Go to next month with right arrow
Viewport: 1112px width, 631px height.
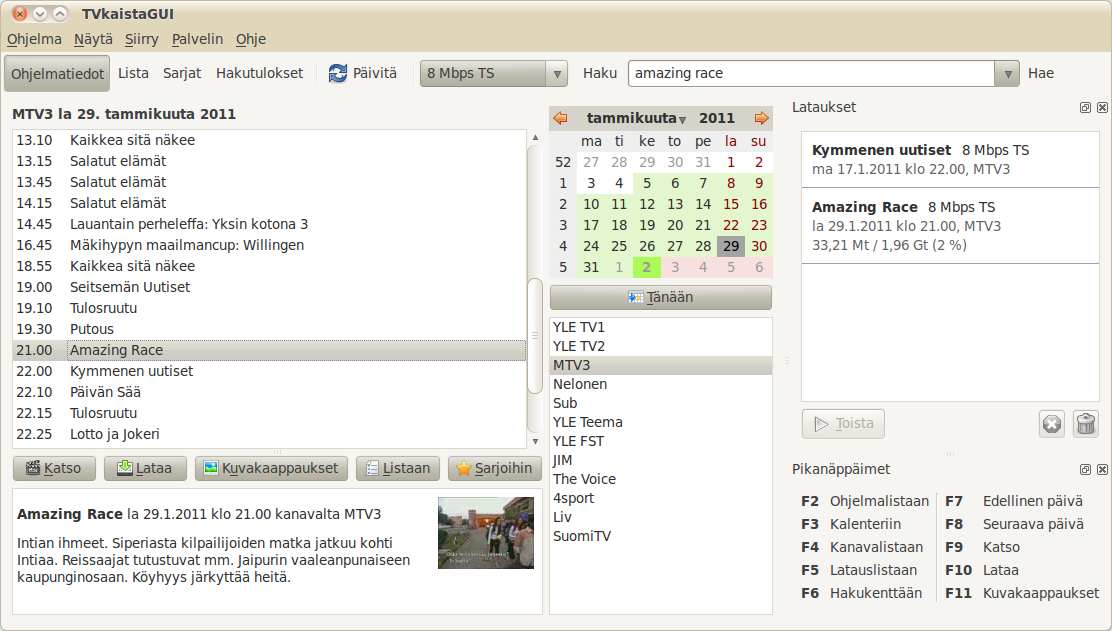762,118
